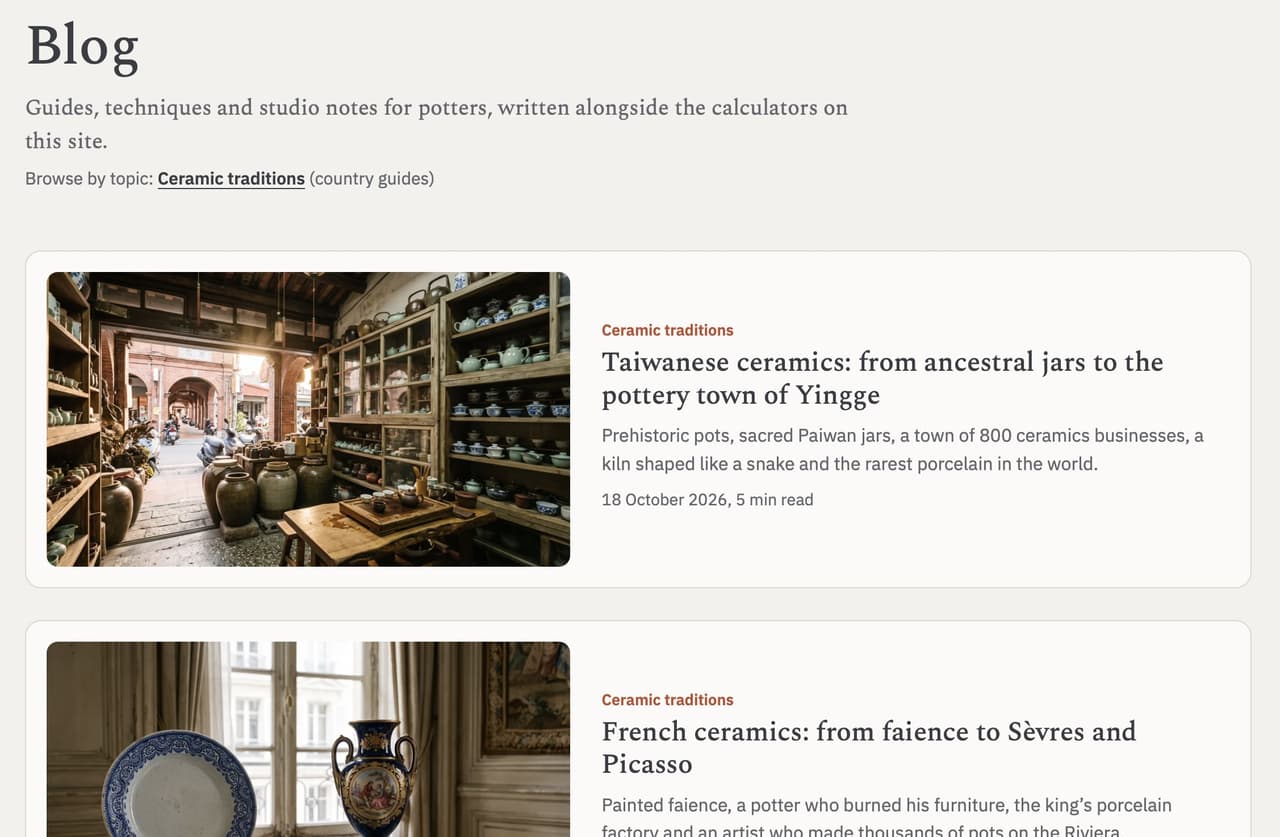This screenshot has height=837, width=1280.
Task: Click the Taiwanese pottery shop thumbnail
Action: pos(308,419)
